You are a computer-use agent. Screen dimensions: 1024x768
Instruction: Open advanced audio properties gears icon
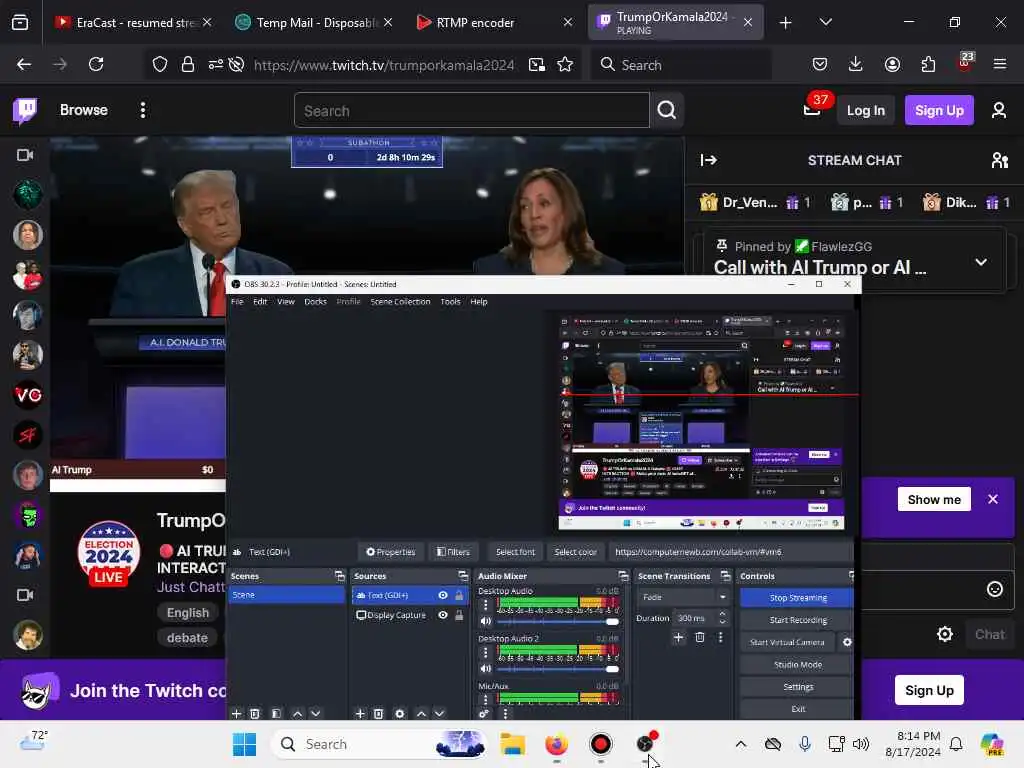tap(483, 714)
